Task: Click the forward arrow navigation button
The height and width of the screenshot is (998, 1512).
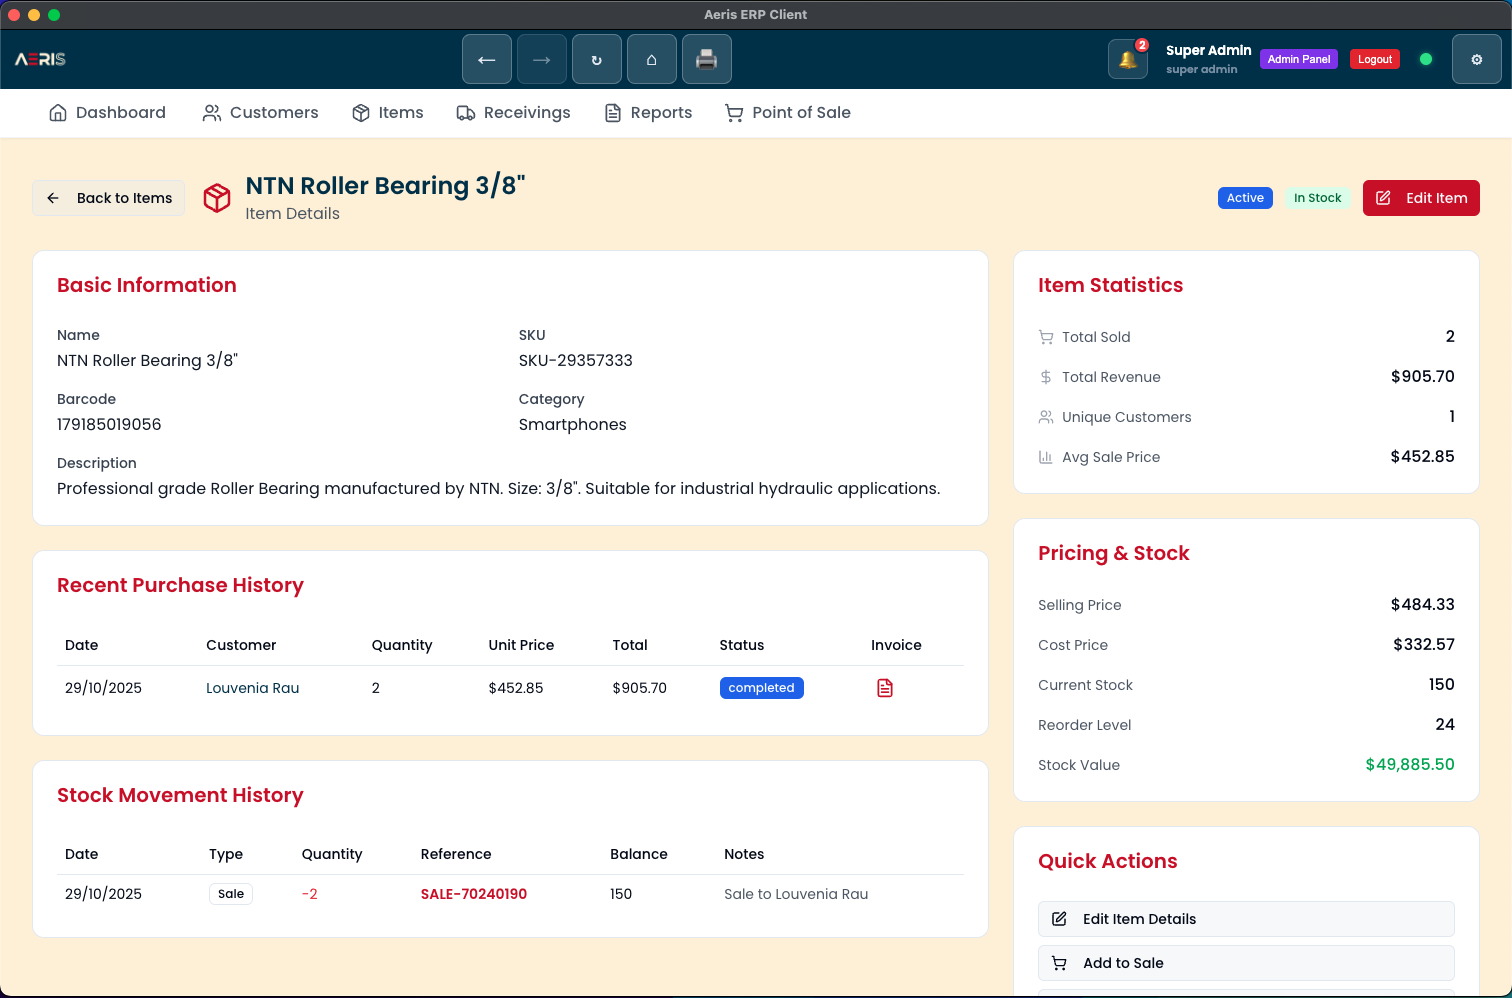Action: 542,60
